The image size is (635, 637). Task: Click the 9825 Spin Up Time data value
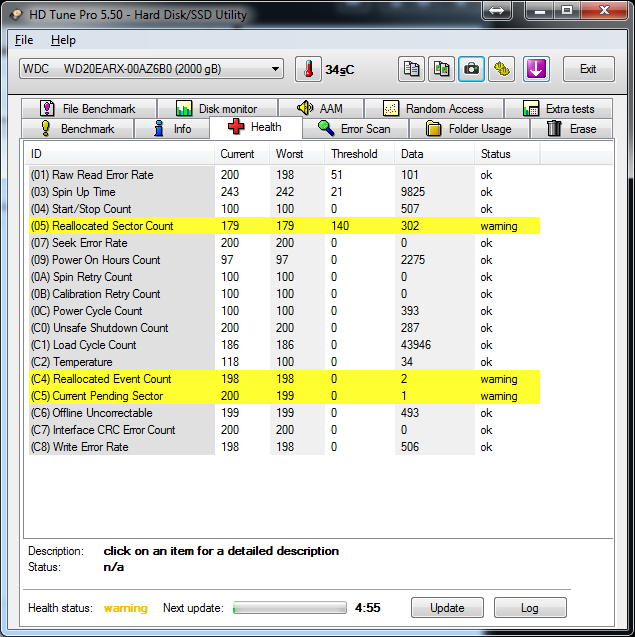pyautogui.click(x=413, y=192)
